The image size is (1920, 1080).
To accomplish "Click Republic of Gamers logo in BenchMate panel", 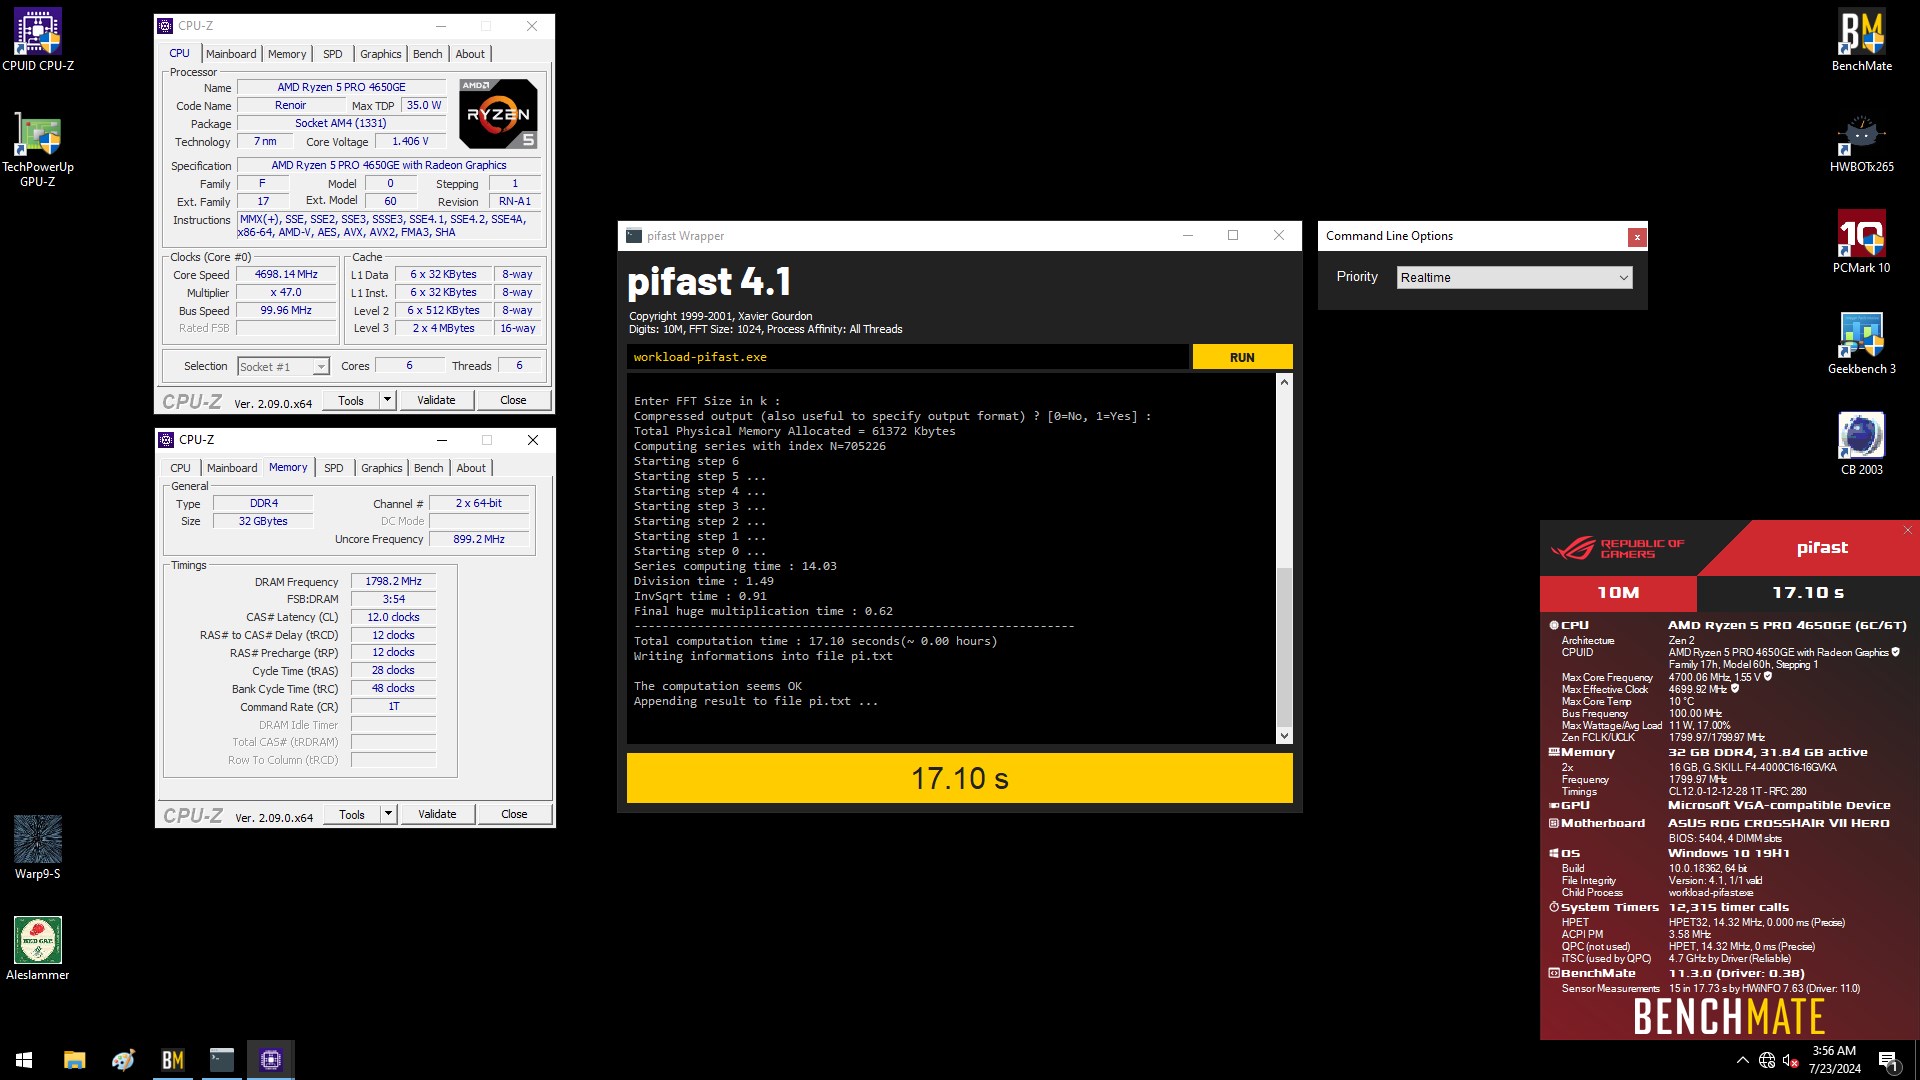I will [1617, 548].
